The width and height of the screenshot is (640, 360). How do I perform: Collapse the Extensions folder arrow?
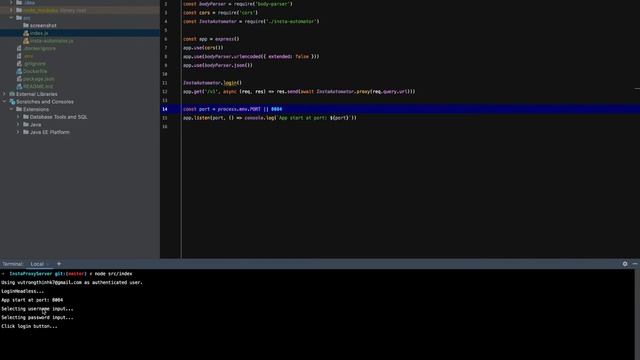pos(11,109)
